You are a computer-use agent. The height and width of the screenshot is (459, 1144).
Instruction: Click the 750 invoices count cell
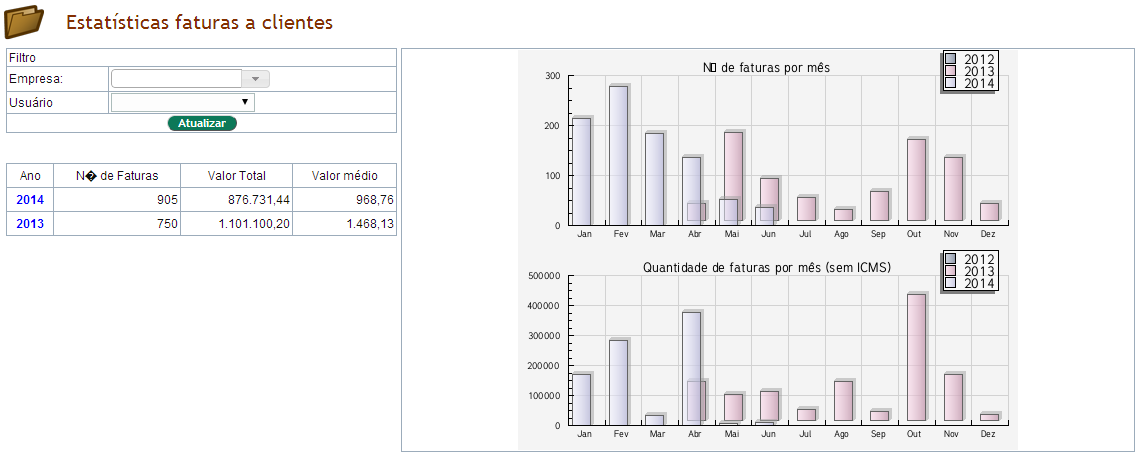117,223
